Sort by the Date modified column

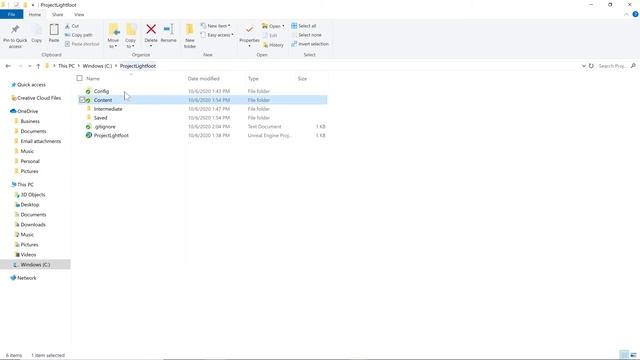pos(204,78)
